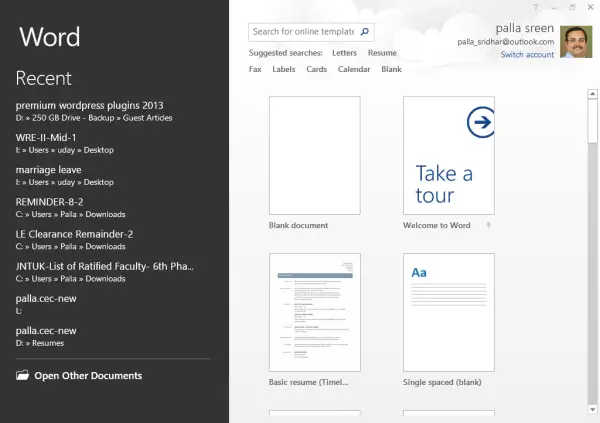Click the Take a tour arrow icon
Viewport: 600px width, 423px height.
click(x=481, y=122)
